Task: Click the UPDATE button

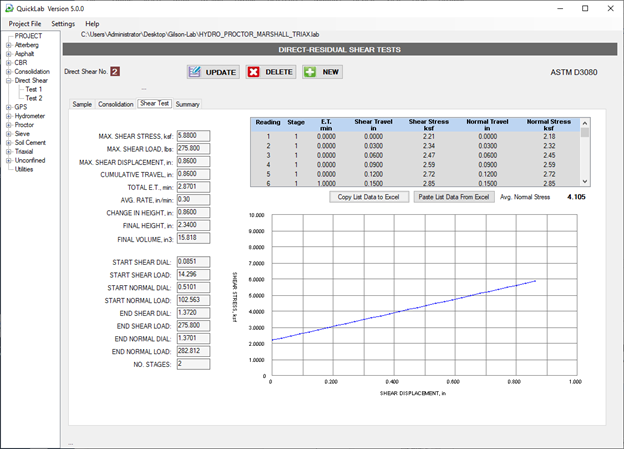Action: (x=213, y=72)
